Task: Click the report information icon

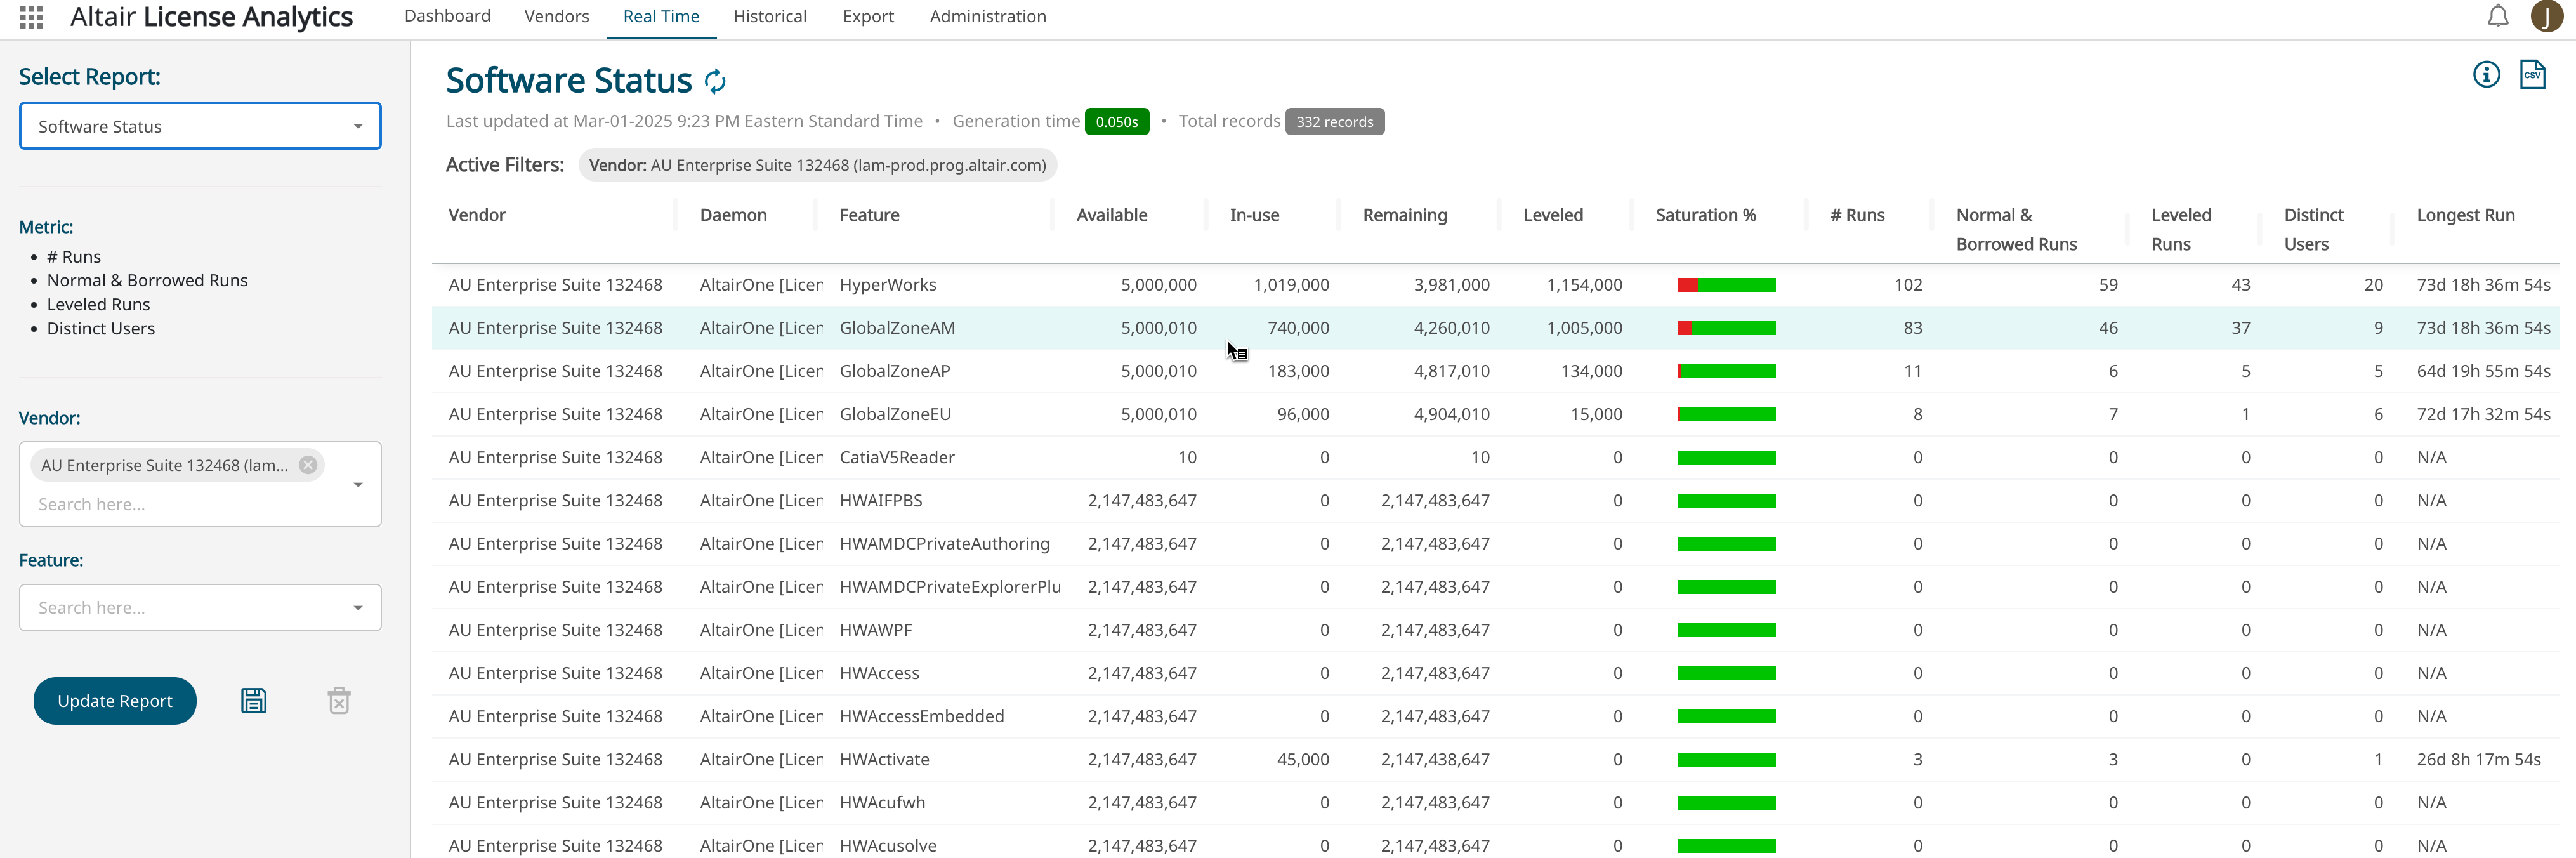Action: coord(2486,75)
